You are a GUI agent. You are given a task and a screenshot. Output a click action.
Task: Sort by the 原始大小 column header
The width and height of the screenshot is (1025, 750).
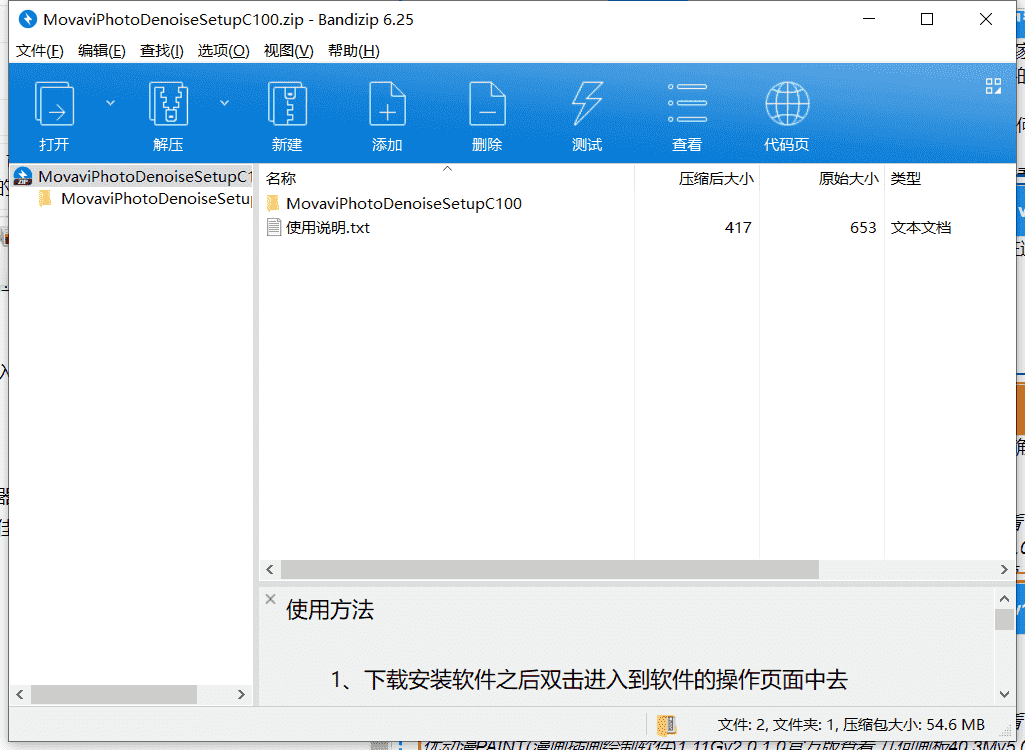point(822,178)
